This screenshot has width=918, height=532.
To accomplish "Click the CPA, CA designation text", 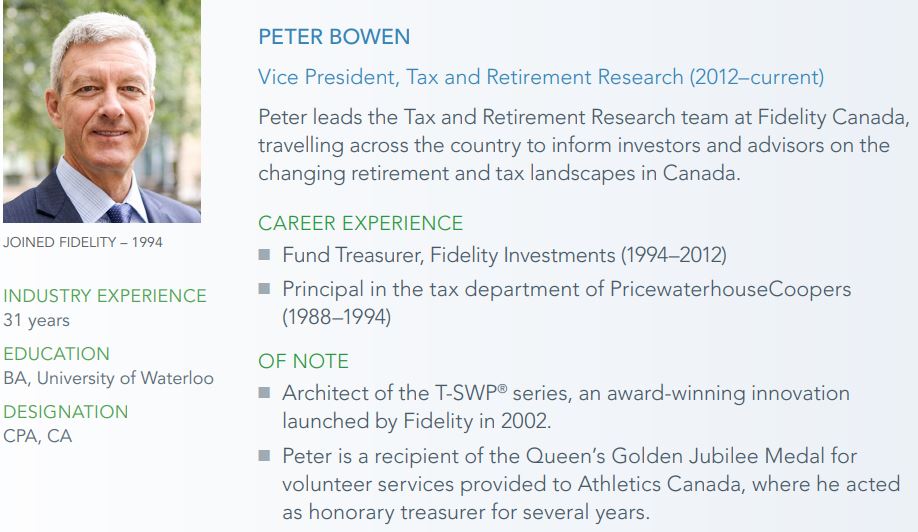I will (38, 437).
